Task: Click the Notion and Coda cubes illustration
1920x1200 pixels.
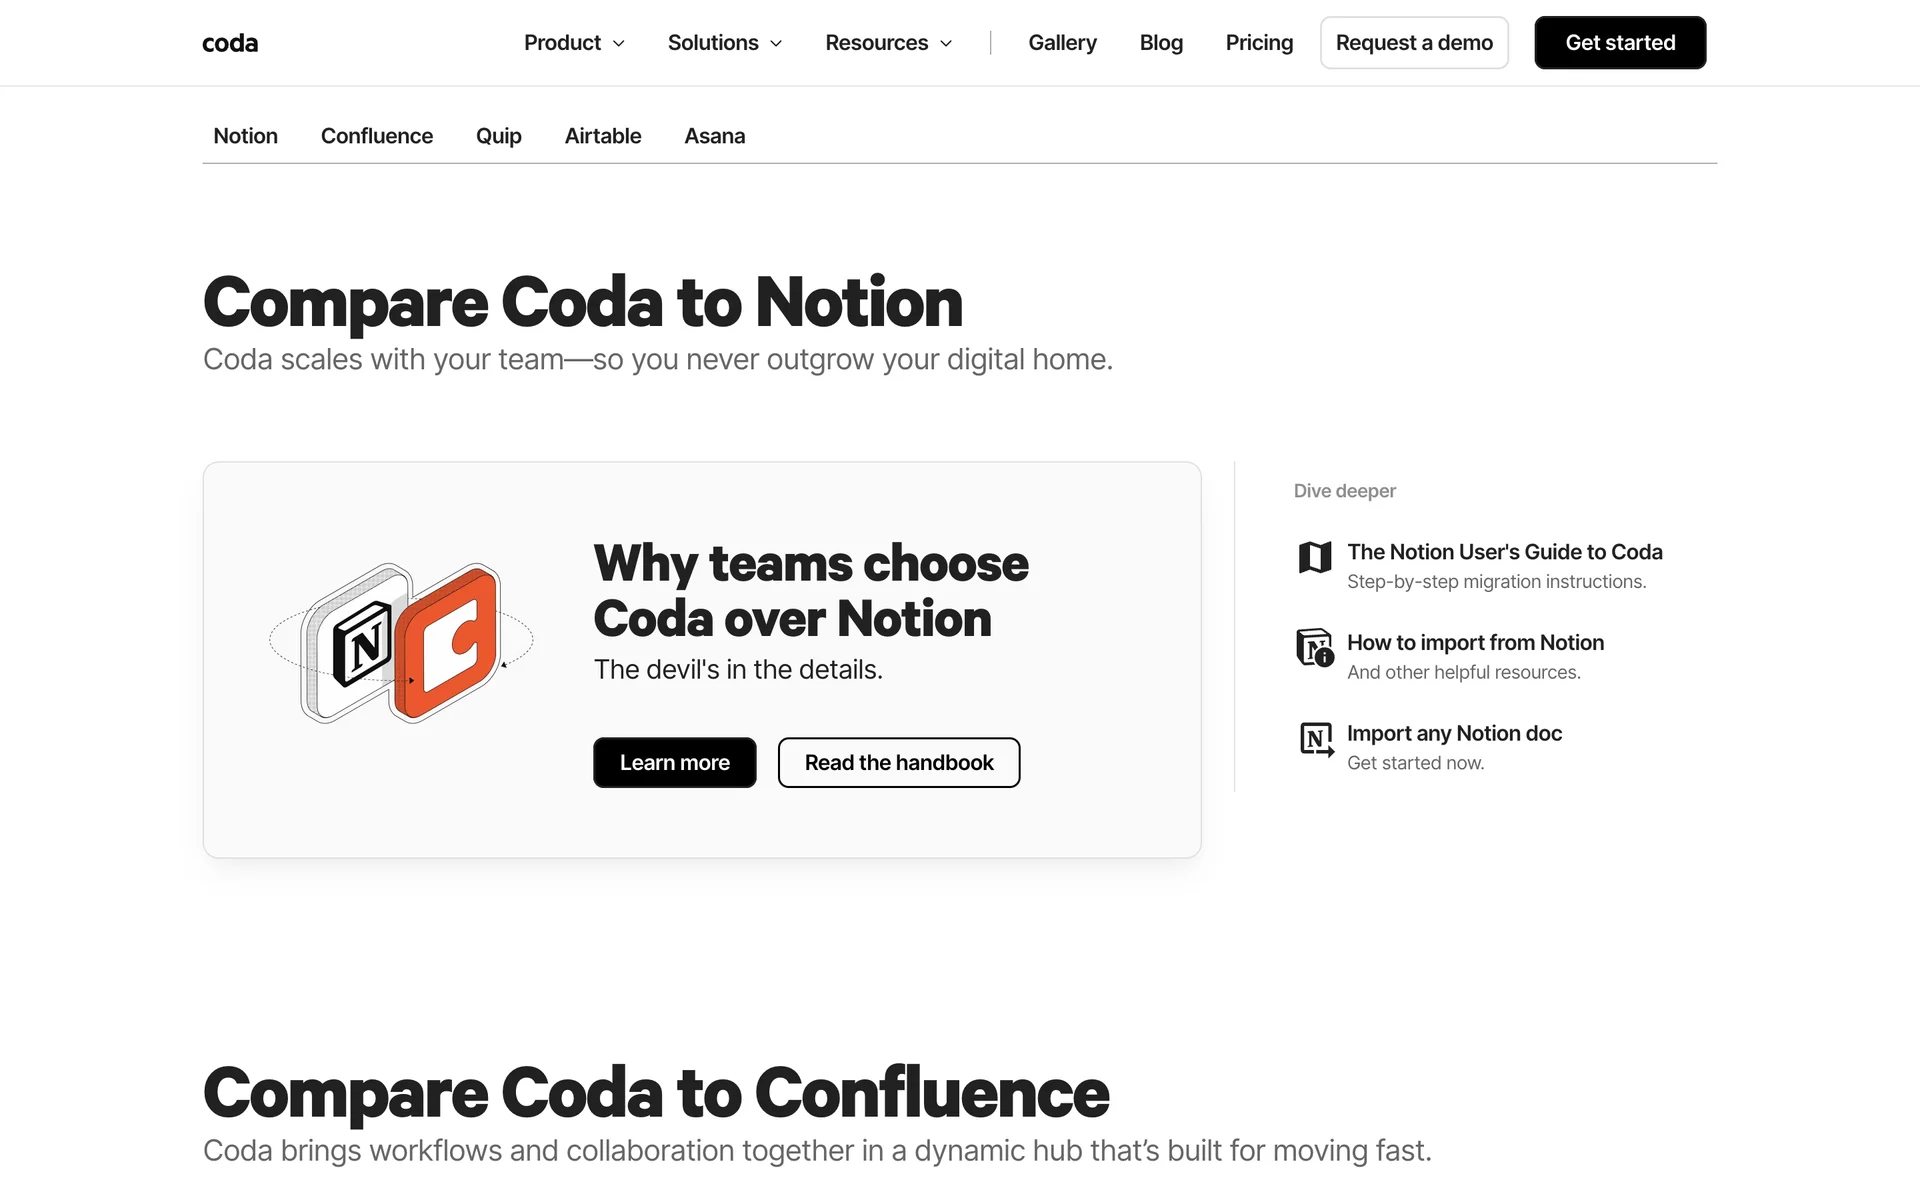Action: (402, 643)
